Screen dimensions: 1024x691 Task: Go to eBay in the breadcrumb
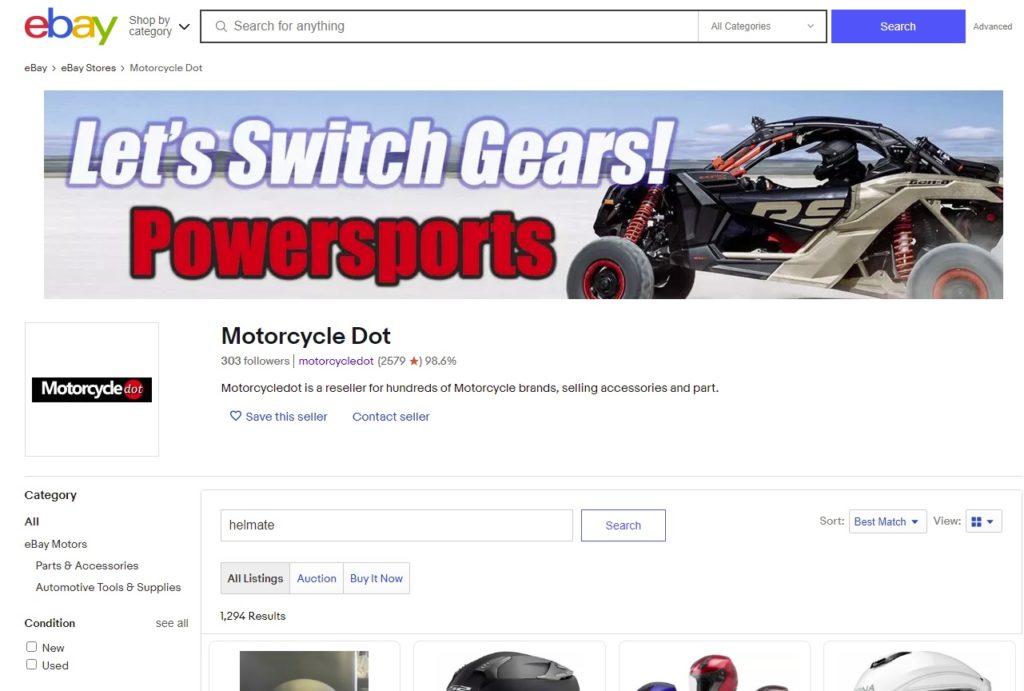[x=35, y=67]
